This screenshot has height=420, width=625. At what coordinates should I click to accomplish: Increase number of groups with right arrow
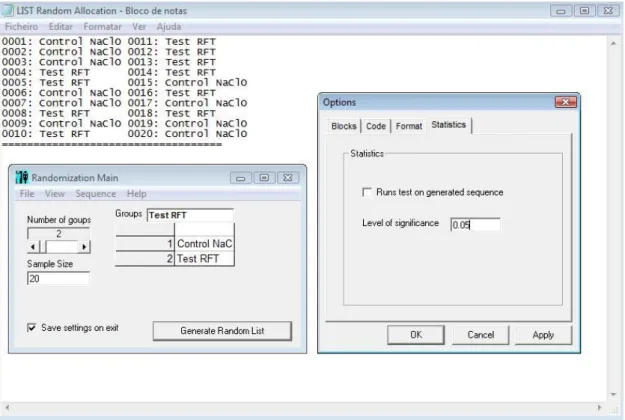coord(84,247)
